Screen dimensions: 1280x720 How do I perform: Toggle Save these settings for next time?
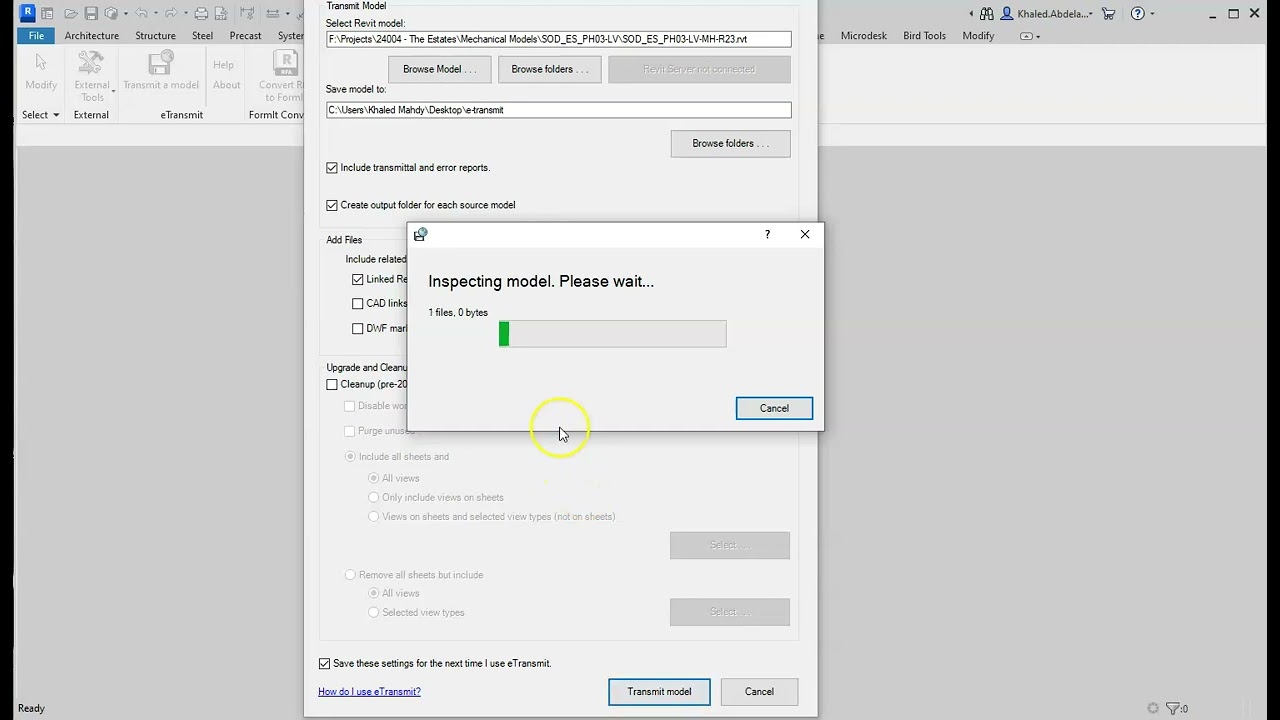(324, 664)
